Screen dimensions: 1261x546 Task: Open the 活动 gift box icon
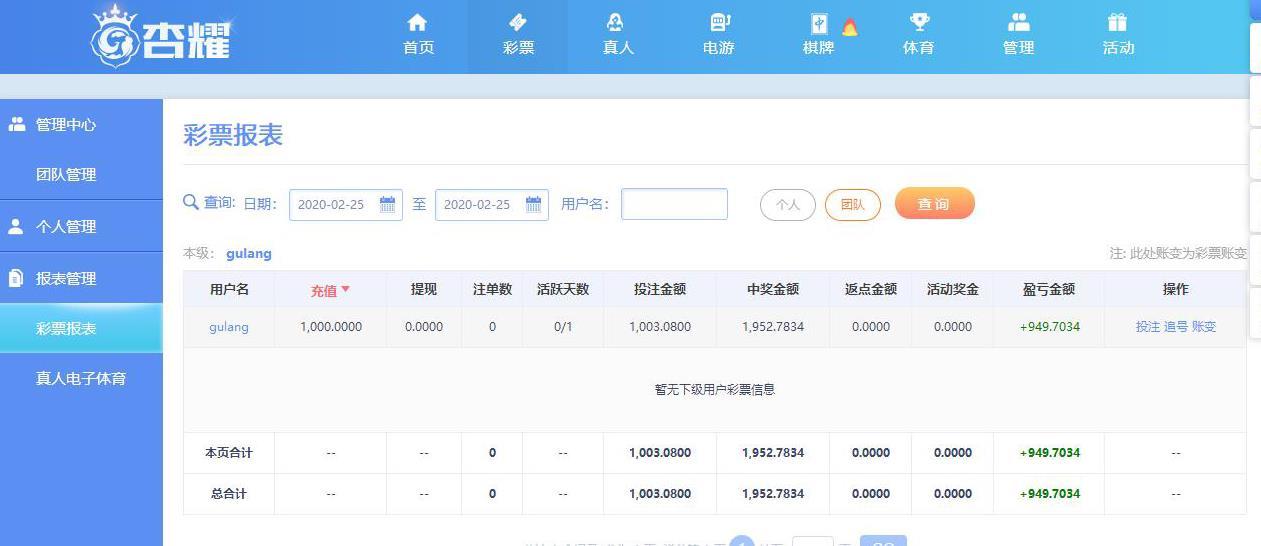coord(1117,23)
